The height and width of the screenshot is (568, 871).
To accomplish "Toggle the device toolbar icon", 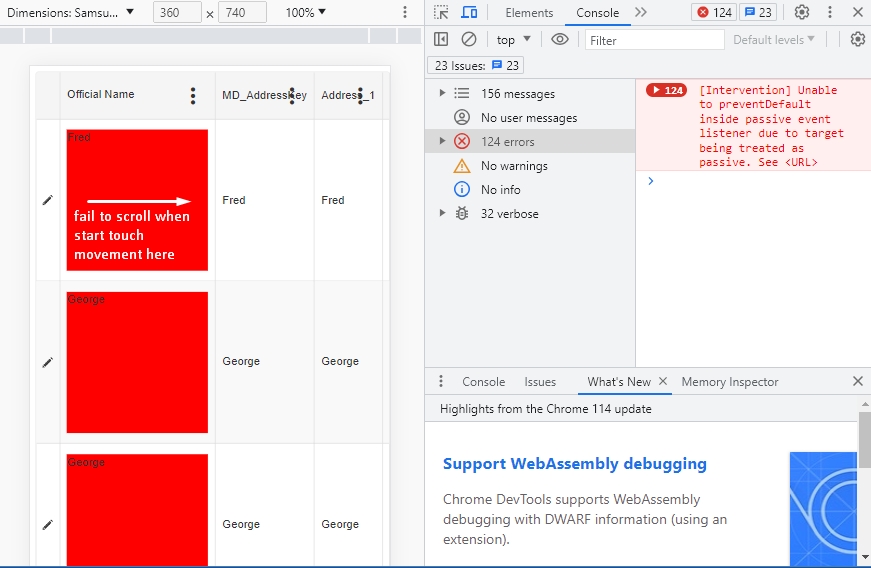I will click(x=468, y=13).
